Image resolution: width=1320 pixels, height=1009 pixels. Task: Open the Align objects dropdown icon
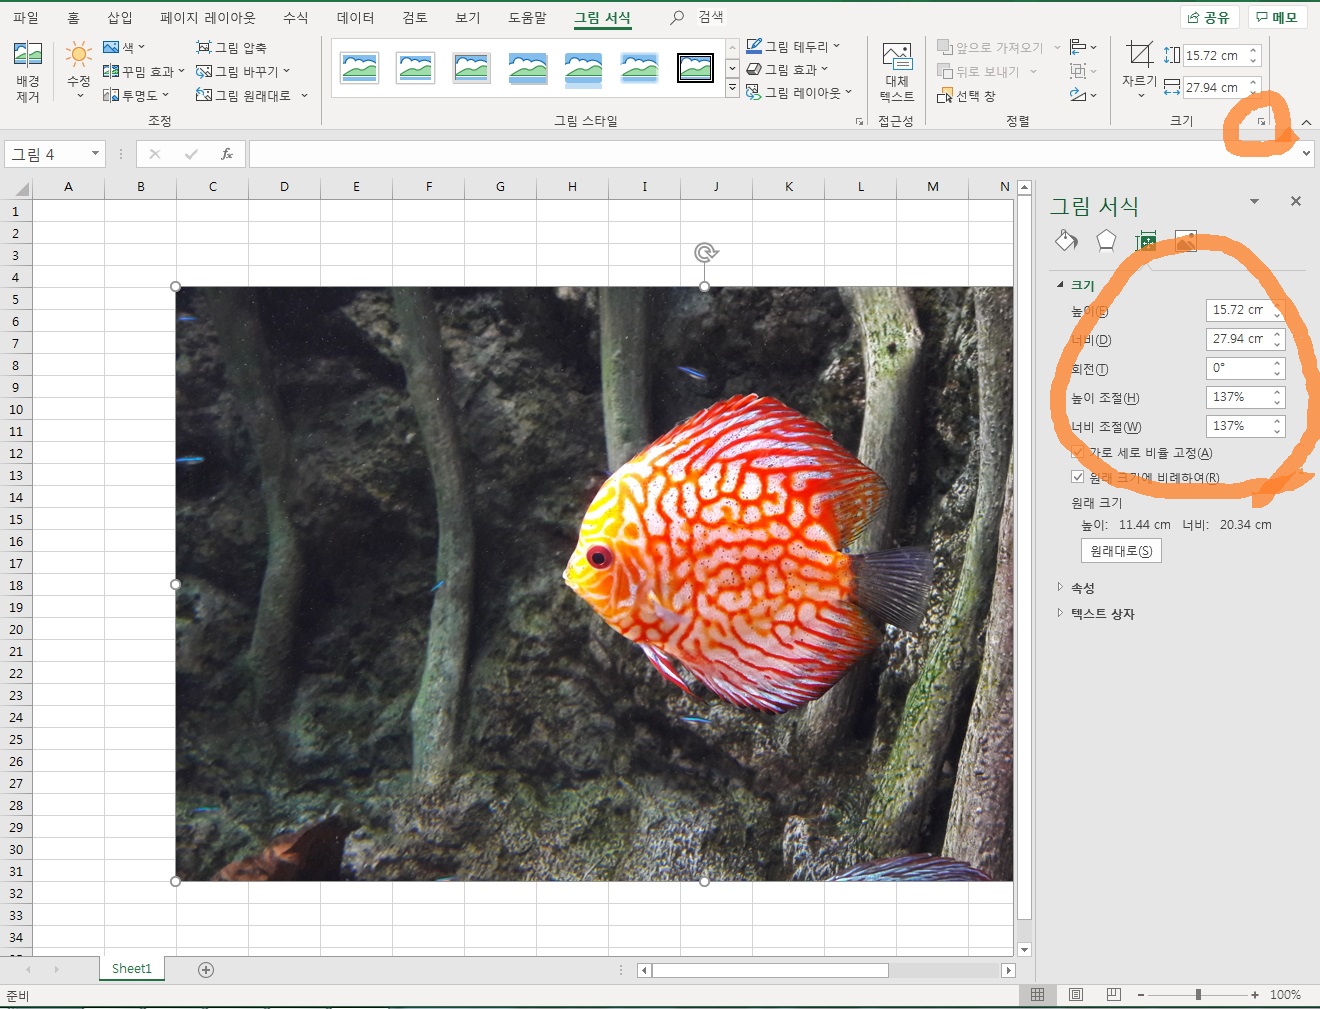pyautogui.click(x=1083, y=47)
